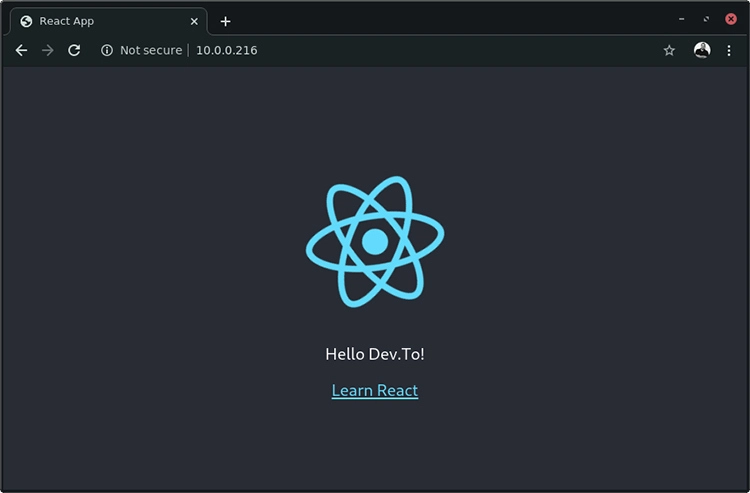Follow the Learn React link

point(375,391)
